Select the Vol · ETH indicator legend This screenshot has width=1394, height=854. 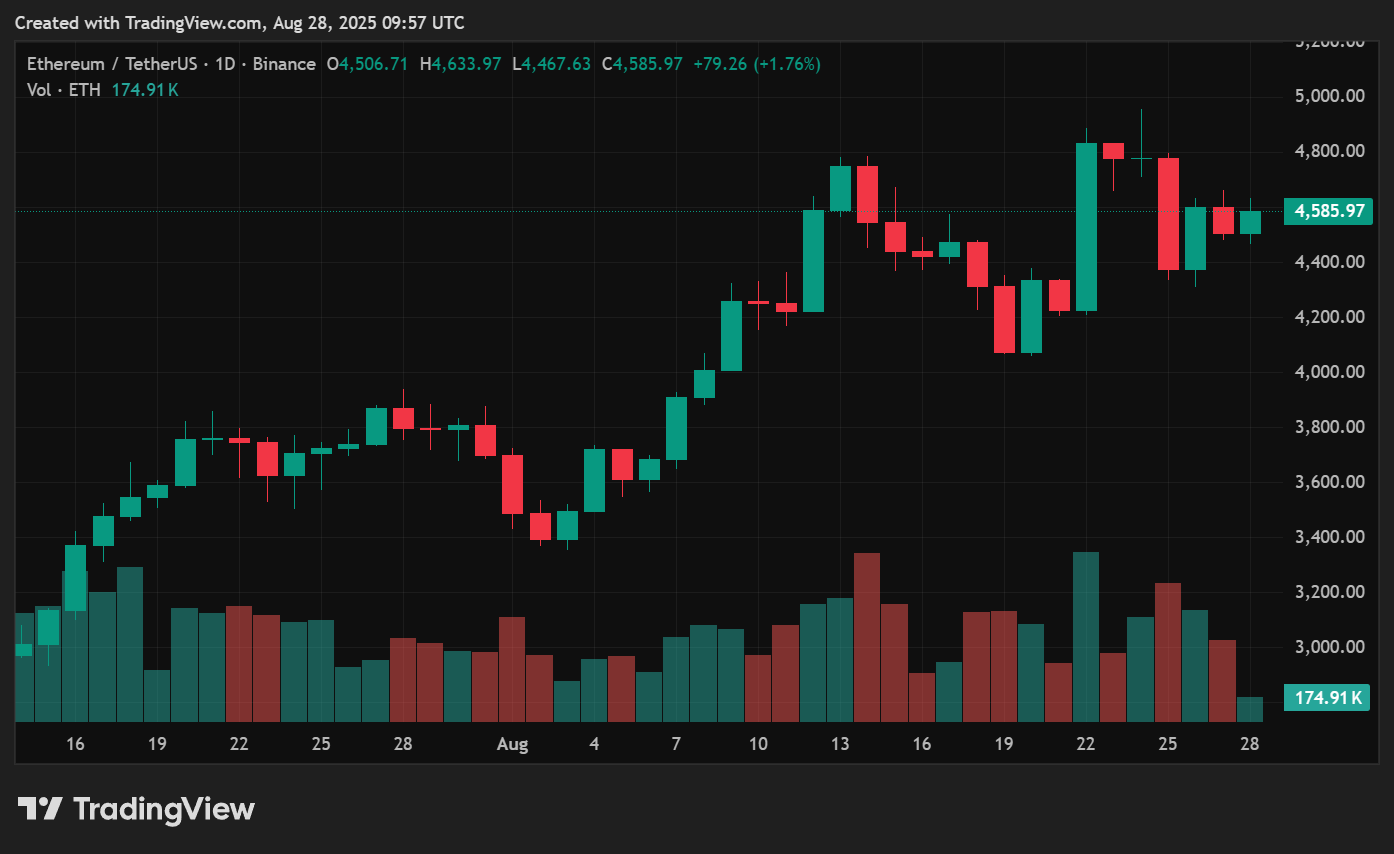click(x=62, y=89)
